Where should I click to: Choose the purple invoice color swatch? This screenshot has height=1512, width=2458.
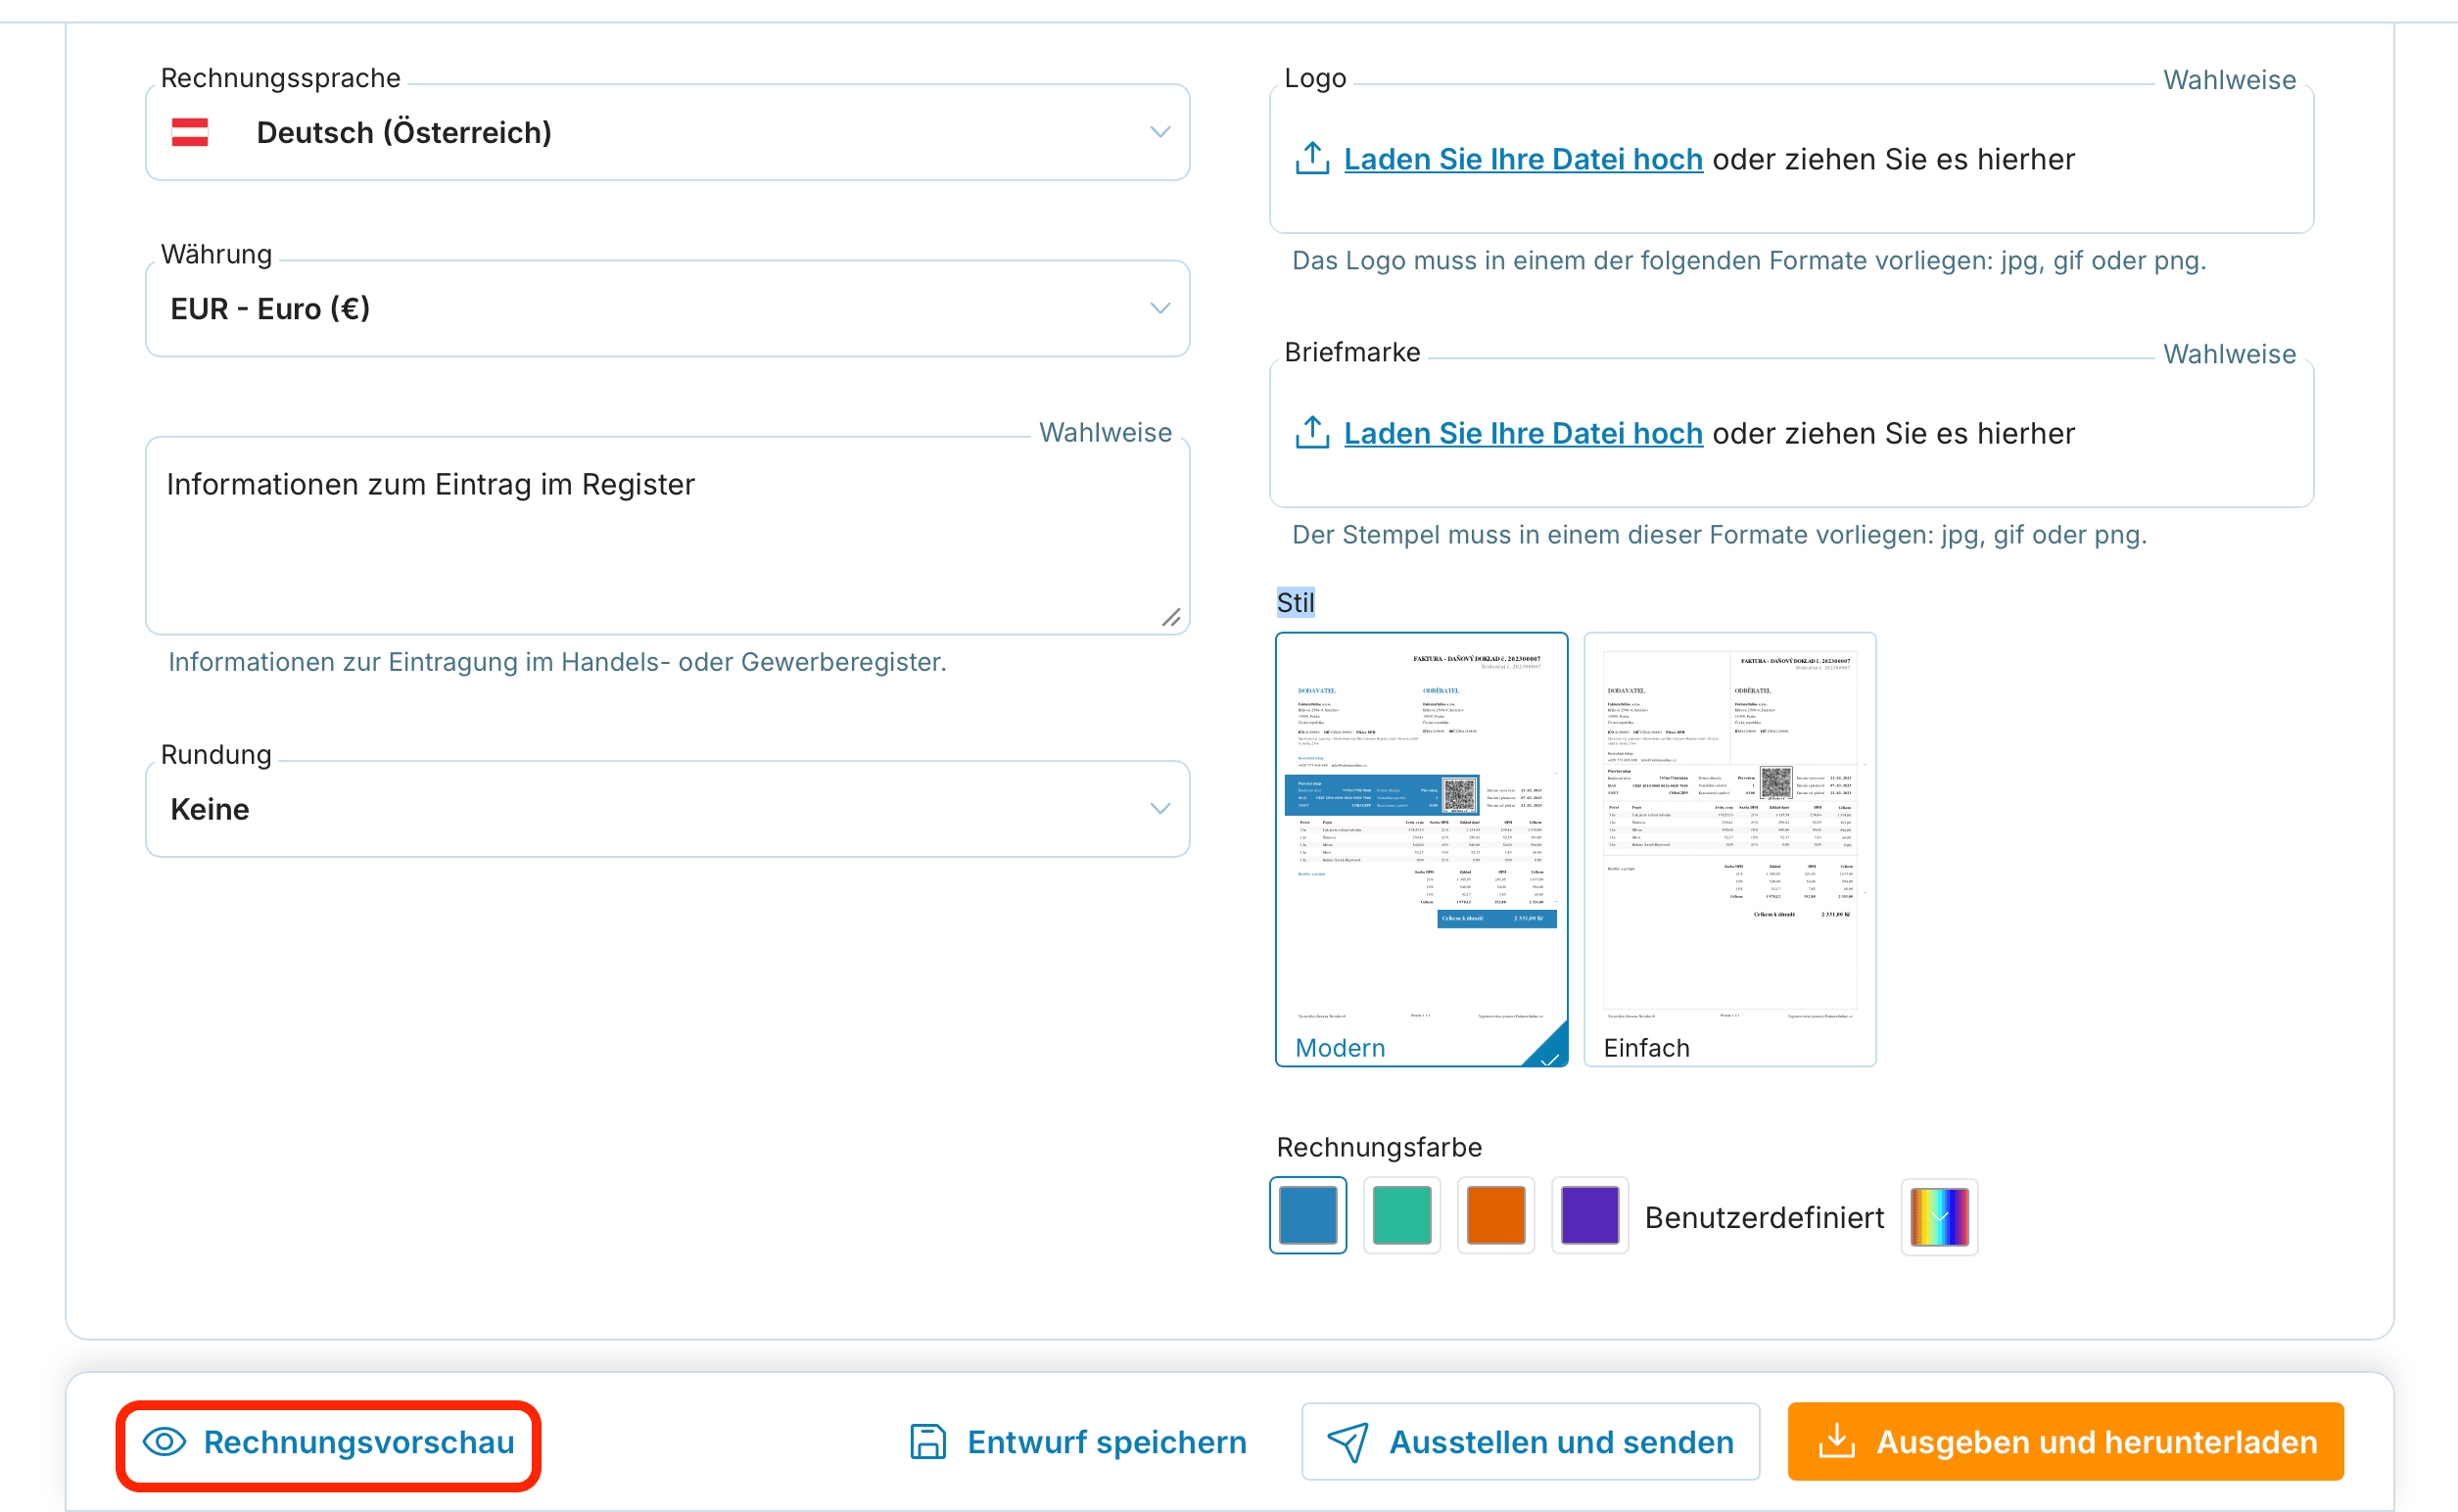[x=1590, y=1215]
